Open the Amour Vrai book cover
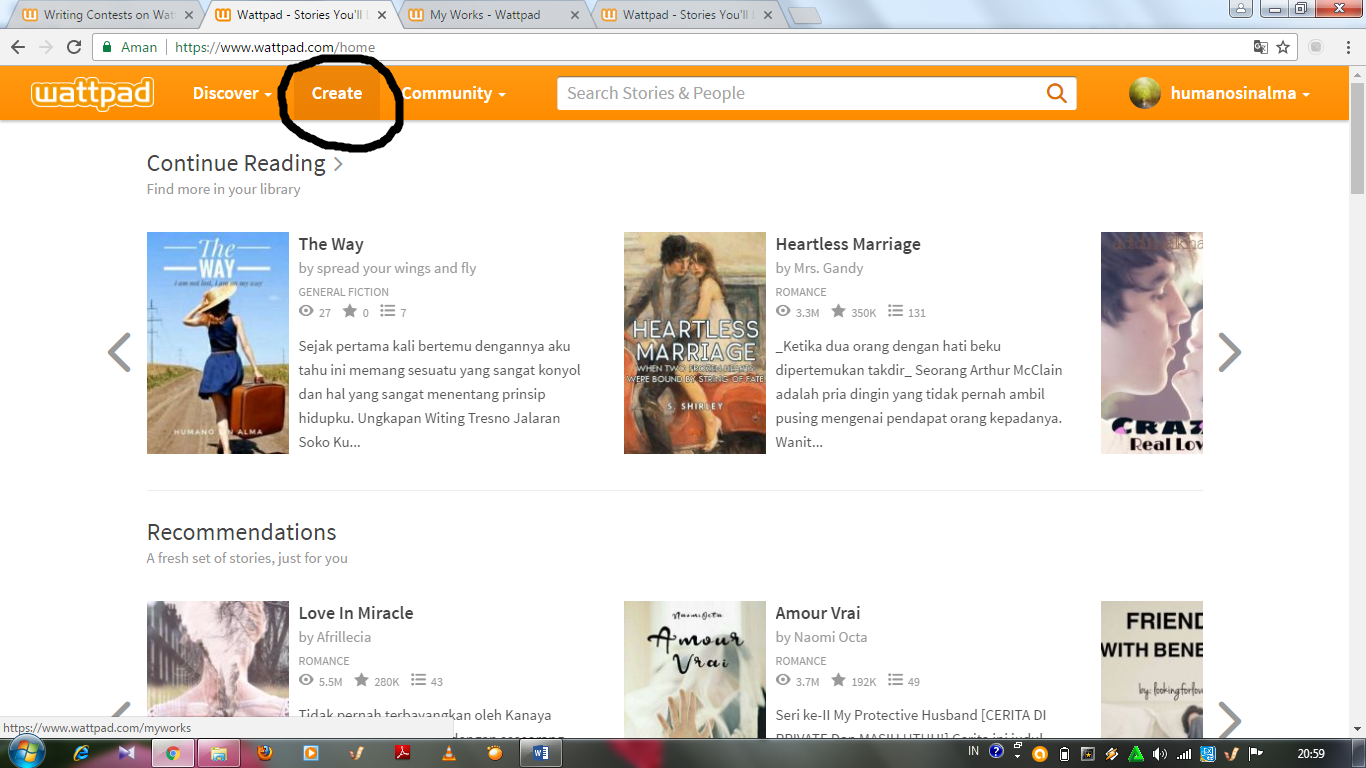The width and height of the screenshot is (1366, 768). [x=695, y=670]
